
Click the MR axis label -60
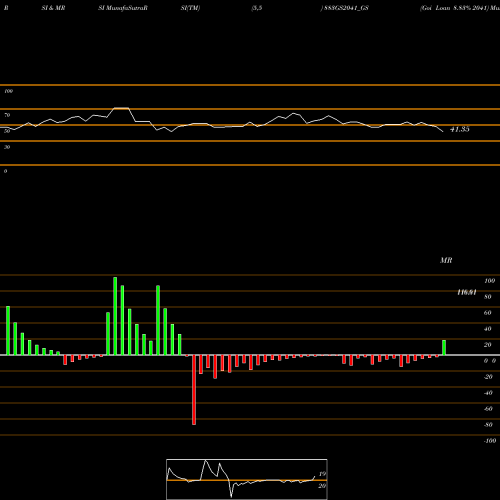pos(488,409)
